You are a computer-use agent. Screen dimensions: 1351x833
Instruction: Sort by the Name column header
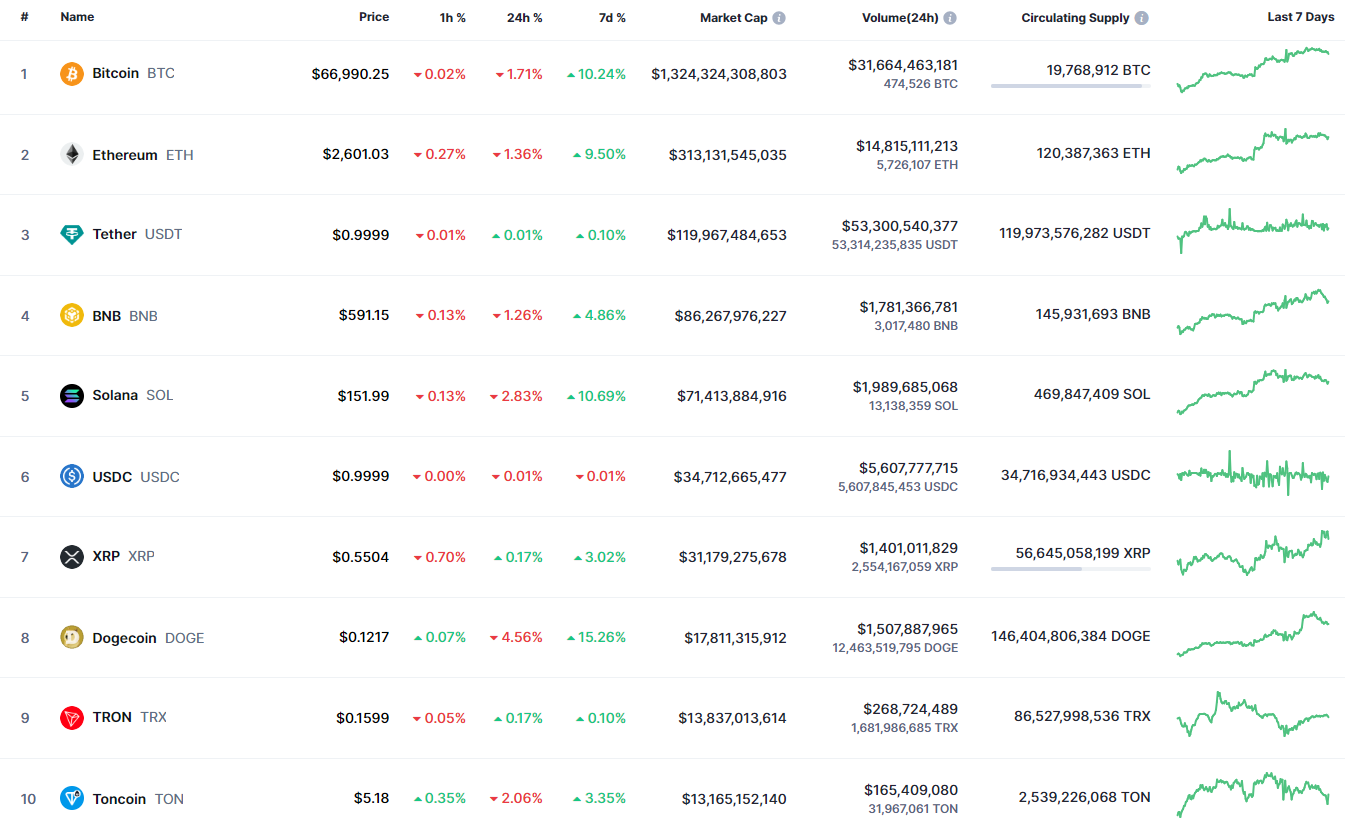[x=77, y=18]
